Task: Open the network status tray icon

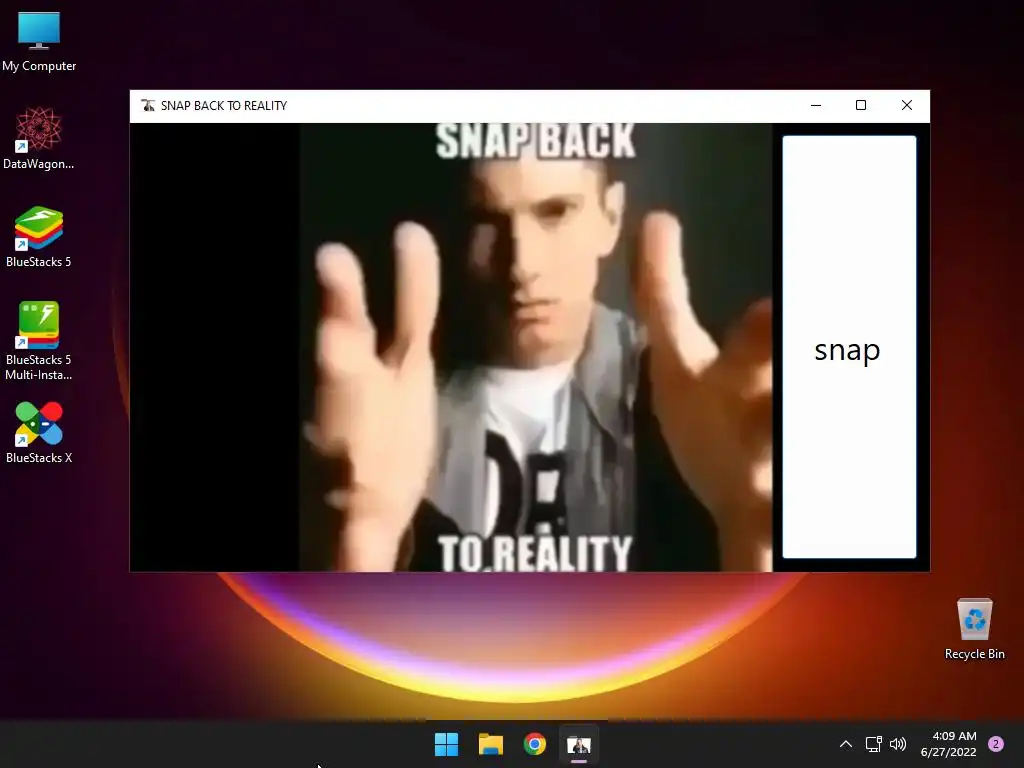Action: tap(873, 744)
